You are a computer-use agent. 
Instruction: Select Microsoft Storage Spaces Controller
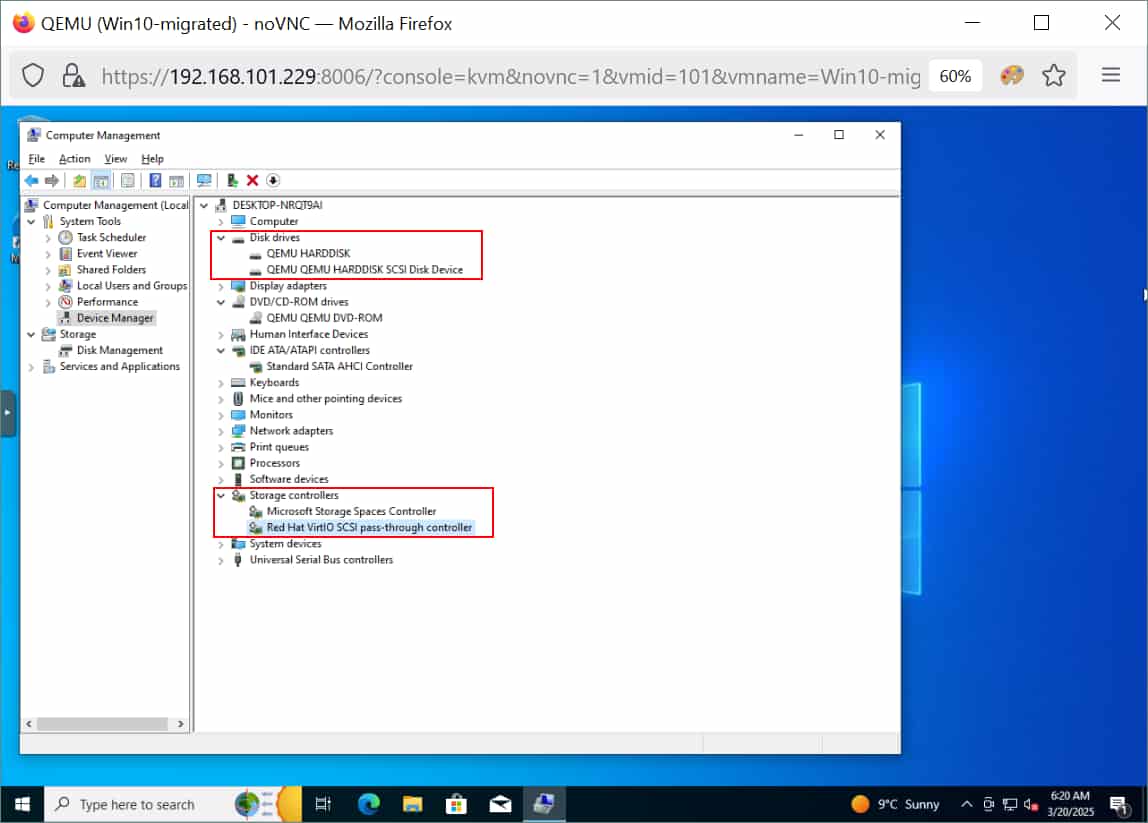(x=351, y=511)
